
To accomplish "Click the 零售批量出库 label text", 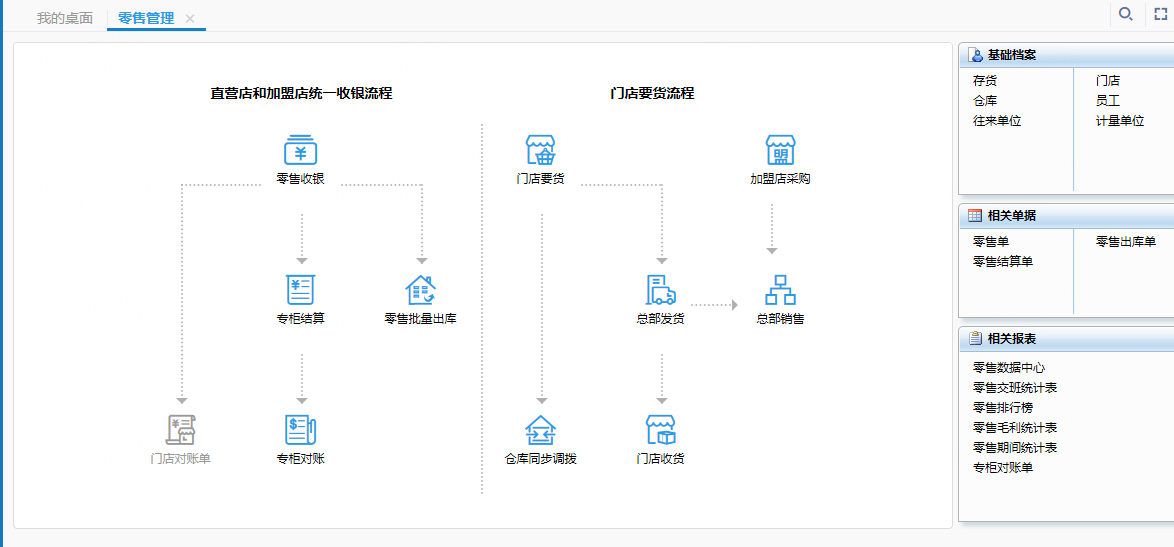I will (x=421, y=319).
